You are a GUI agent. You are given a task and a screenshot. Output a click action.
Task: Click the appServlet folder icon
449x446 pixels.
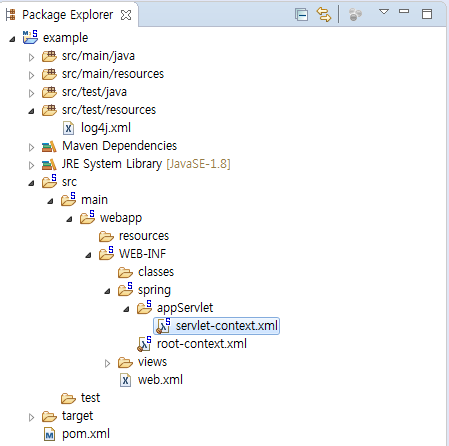click(x=144, y=307)
